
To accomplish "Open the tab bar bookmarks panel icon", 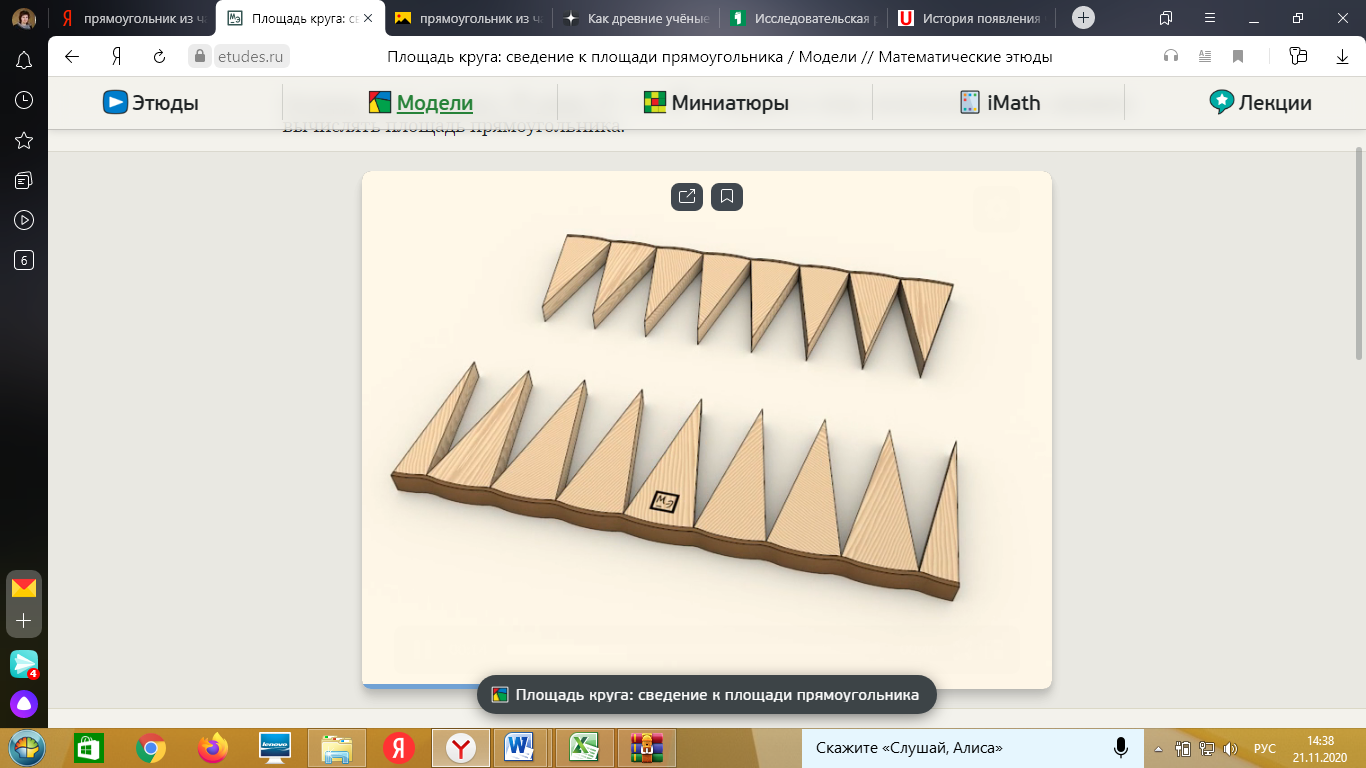I will tap(1166, 18).
